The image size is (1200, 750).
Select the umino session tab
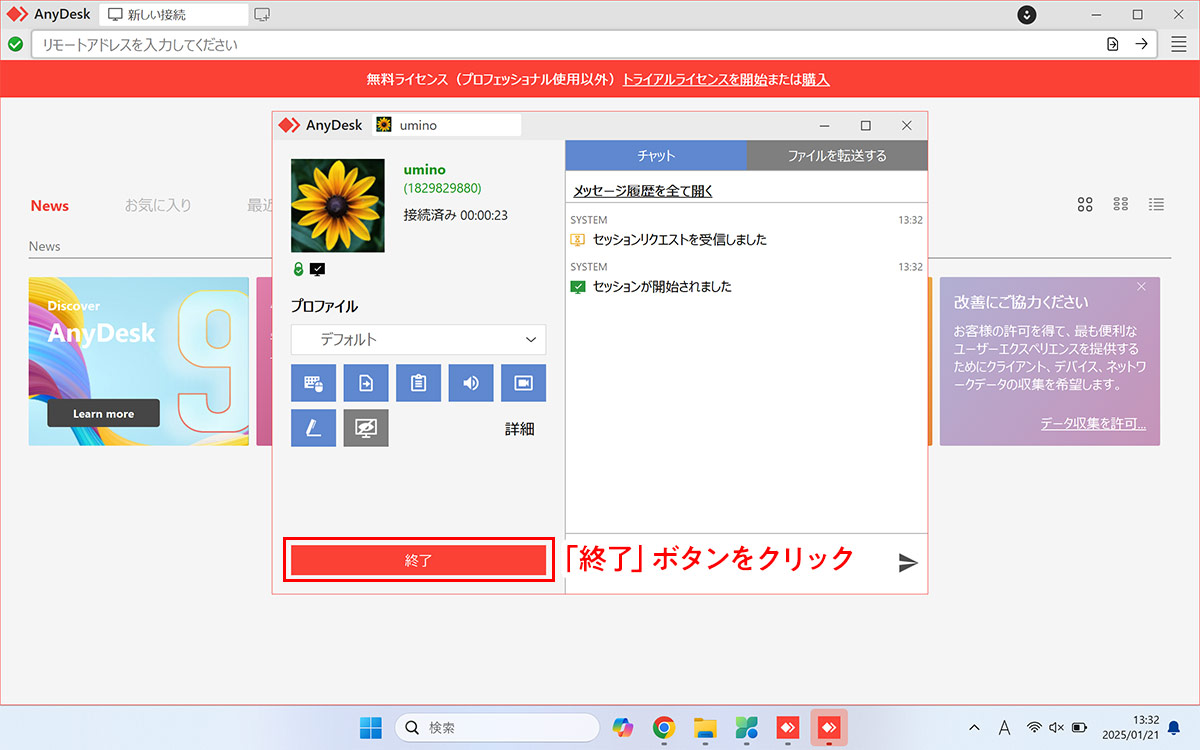[x=447, y=125]
